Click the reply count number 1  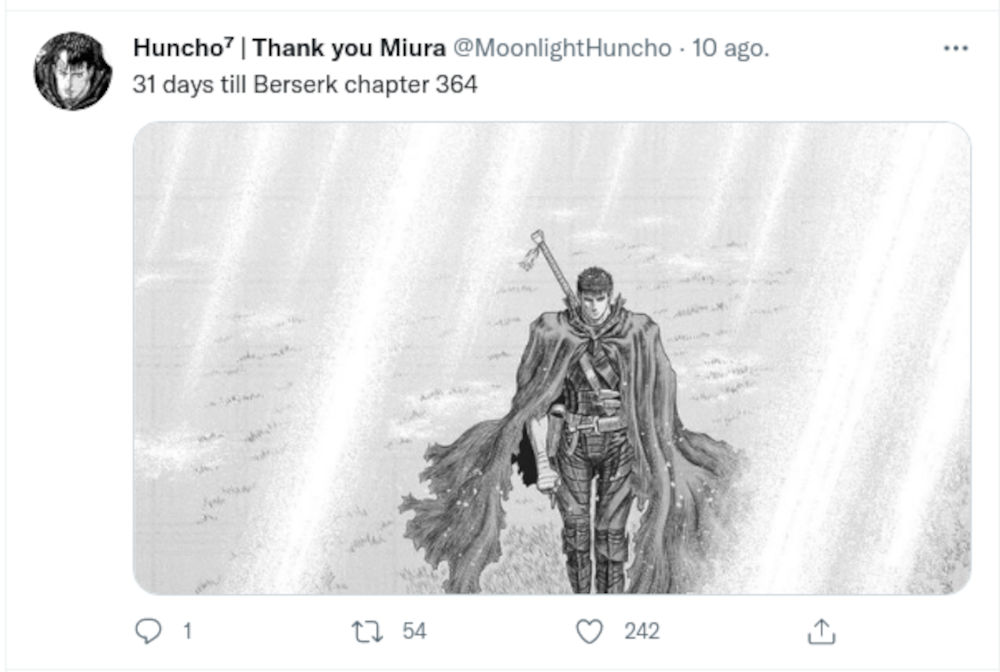186,631
